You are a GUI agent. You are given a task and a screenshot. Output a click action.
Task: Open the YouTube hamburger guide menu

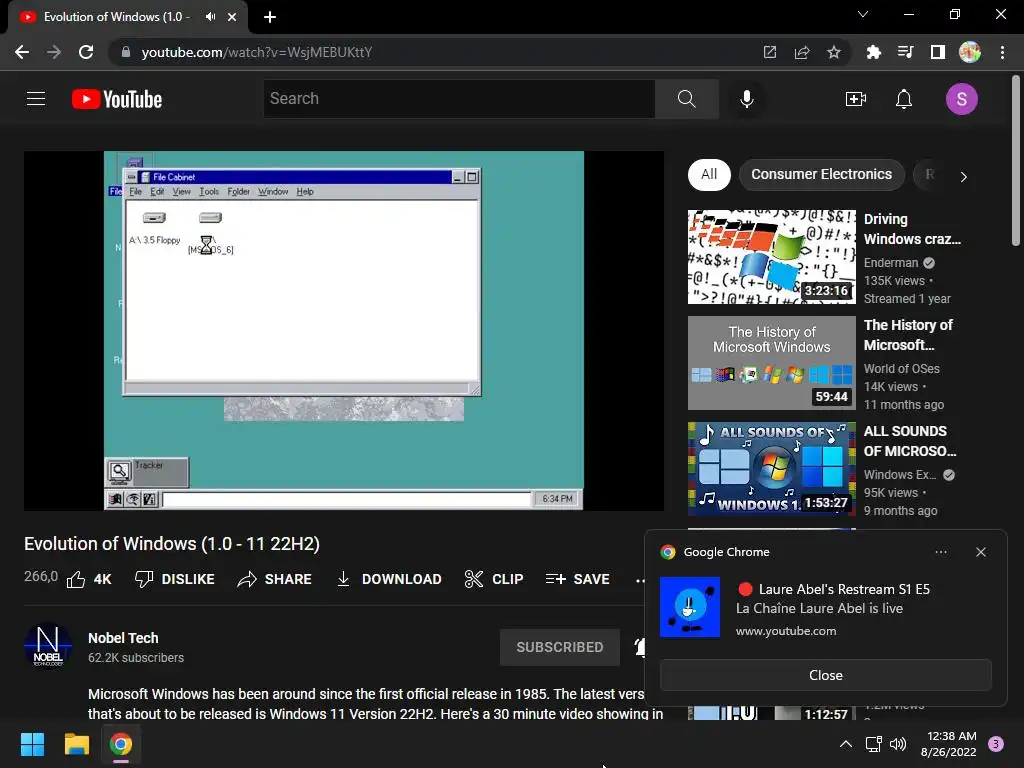tap(36, 99)
